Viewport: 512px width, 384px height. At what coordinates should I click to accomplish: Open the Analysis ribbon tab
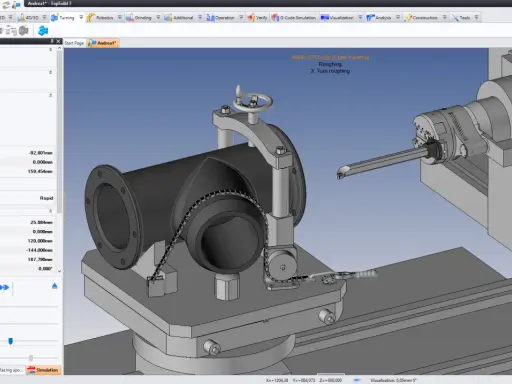click(x=383, y=18)
